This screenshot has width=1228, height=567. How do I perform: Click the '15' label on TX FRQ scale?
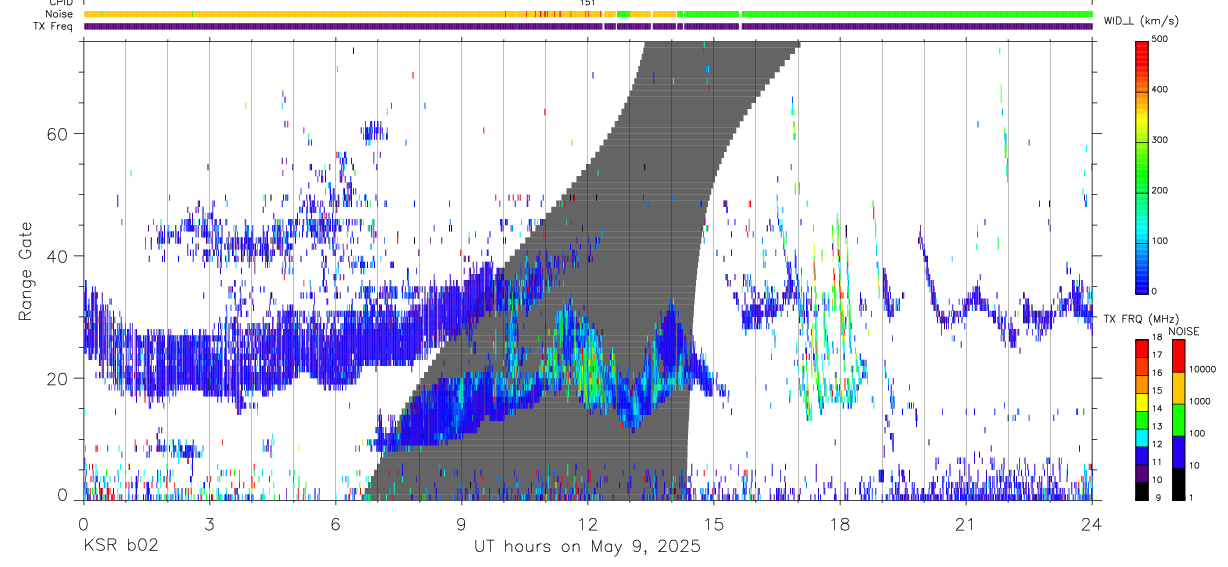coord(1156,391)
